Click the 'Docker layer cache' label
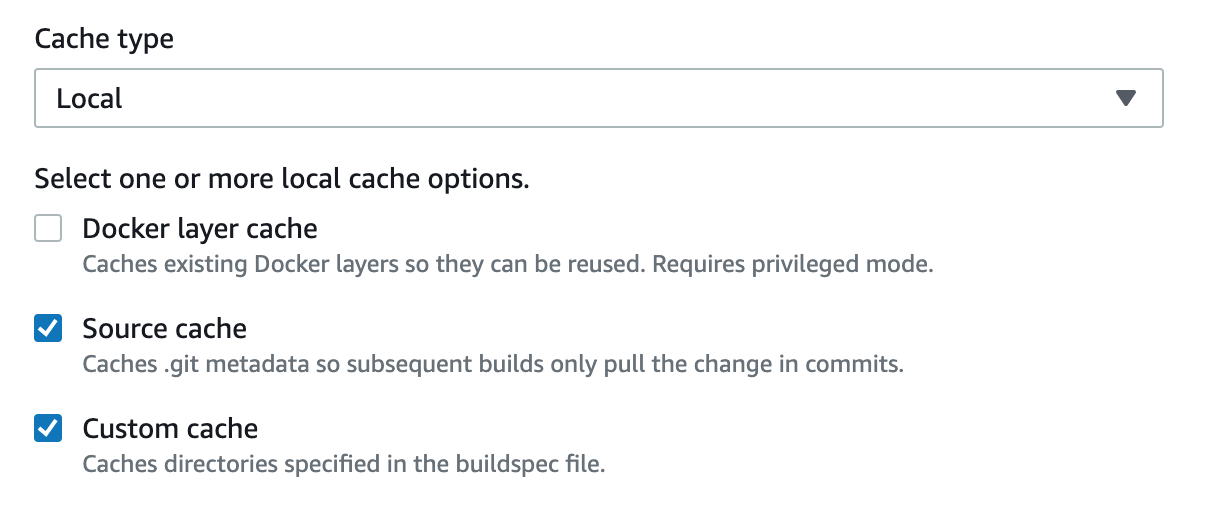The image size is (1206, 516). (200, 229)
